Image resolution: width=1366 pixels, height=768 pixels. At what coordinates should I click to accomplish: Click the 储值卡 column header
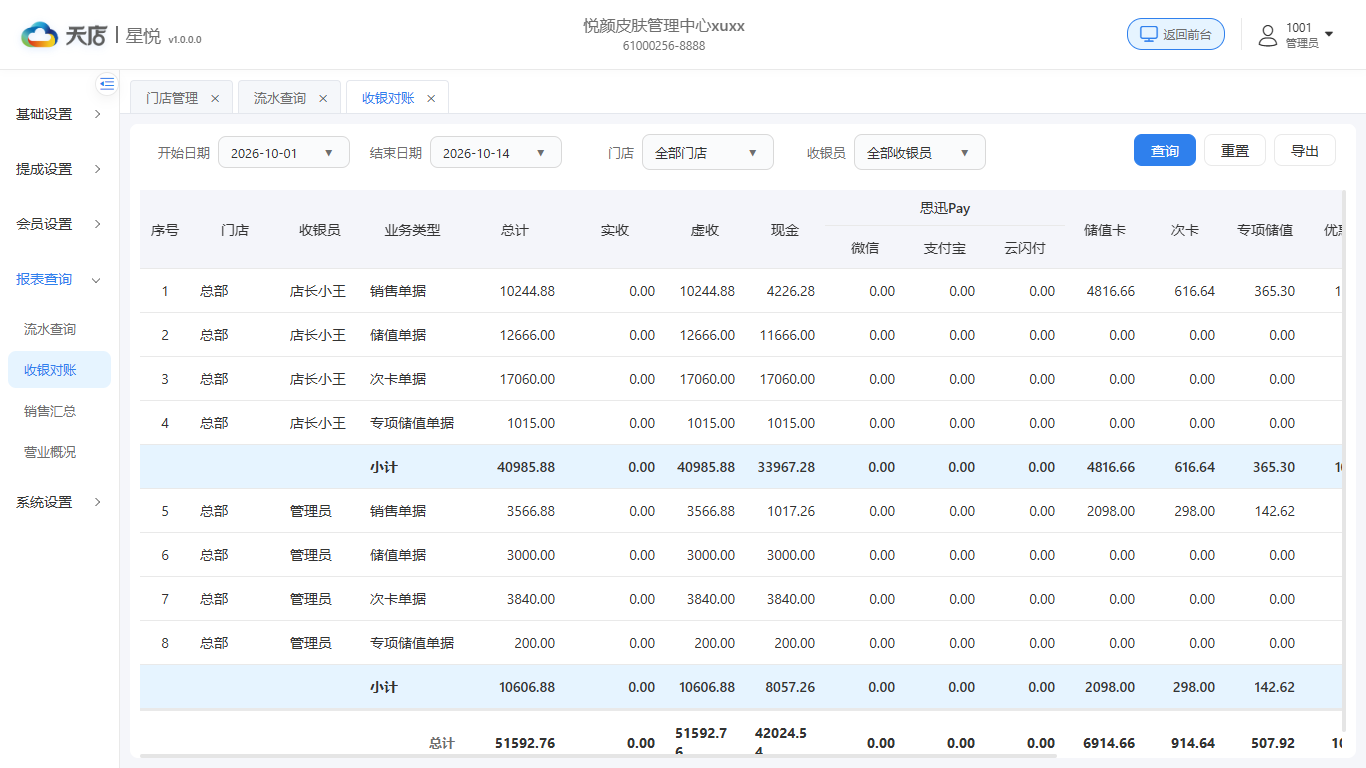[1105, 230]
